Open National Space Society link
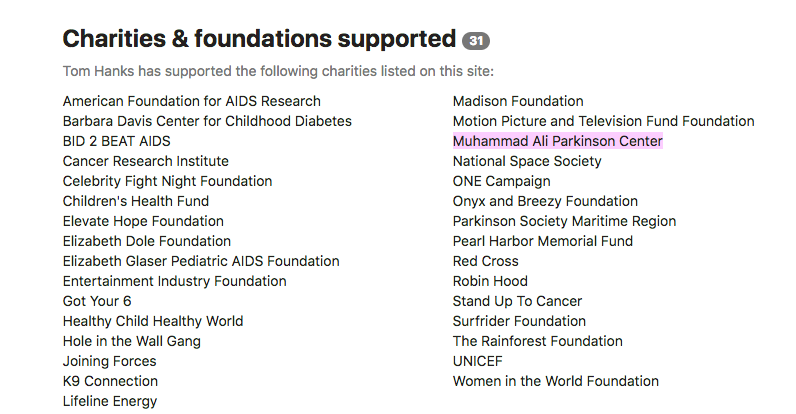This screenshot has height=414, width=796. pyautogui.click(x=527, y=161)
